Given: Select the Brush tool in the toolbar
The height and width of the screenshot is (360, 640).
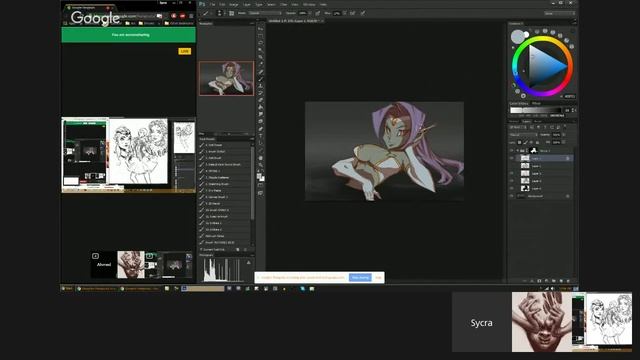Looking at the screenshot, I should [260, 79].
